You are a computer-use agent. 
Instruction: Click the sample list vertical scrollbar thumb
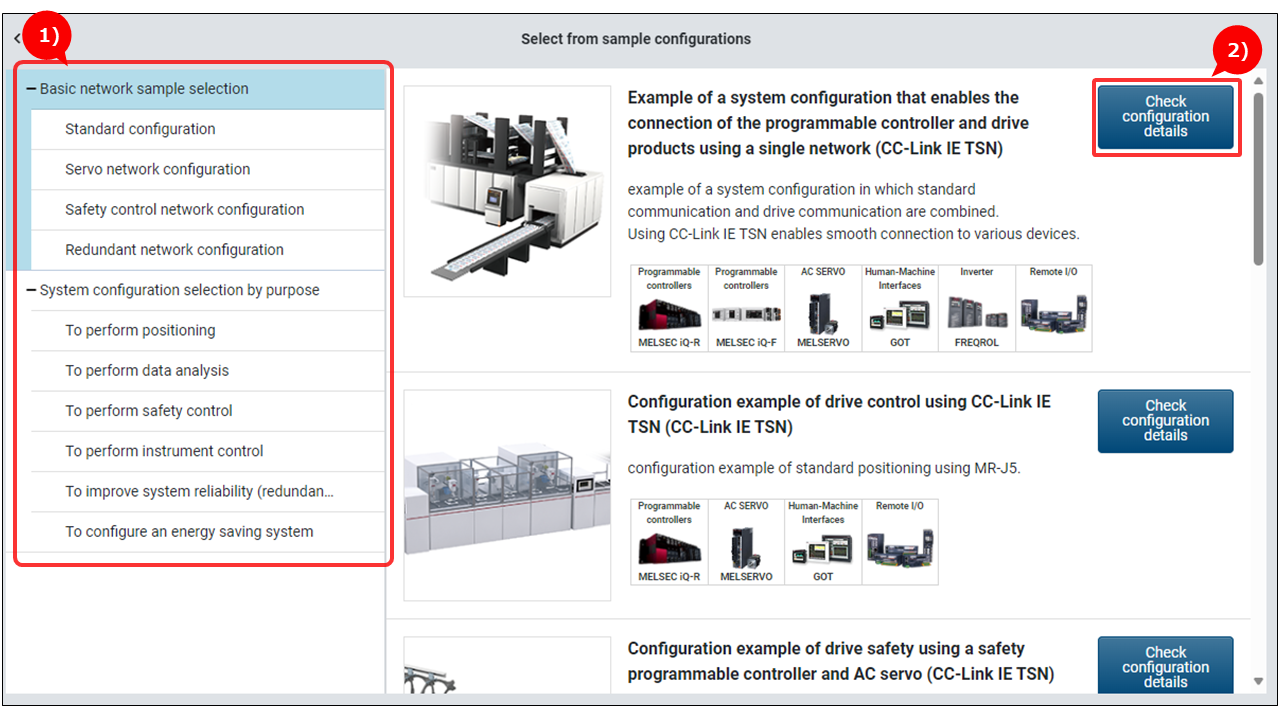(1258, 180)
